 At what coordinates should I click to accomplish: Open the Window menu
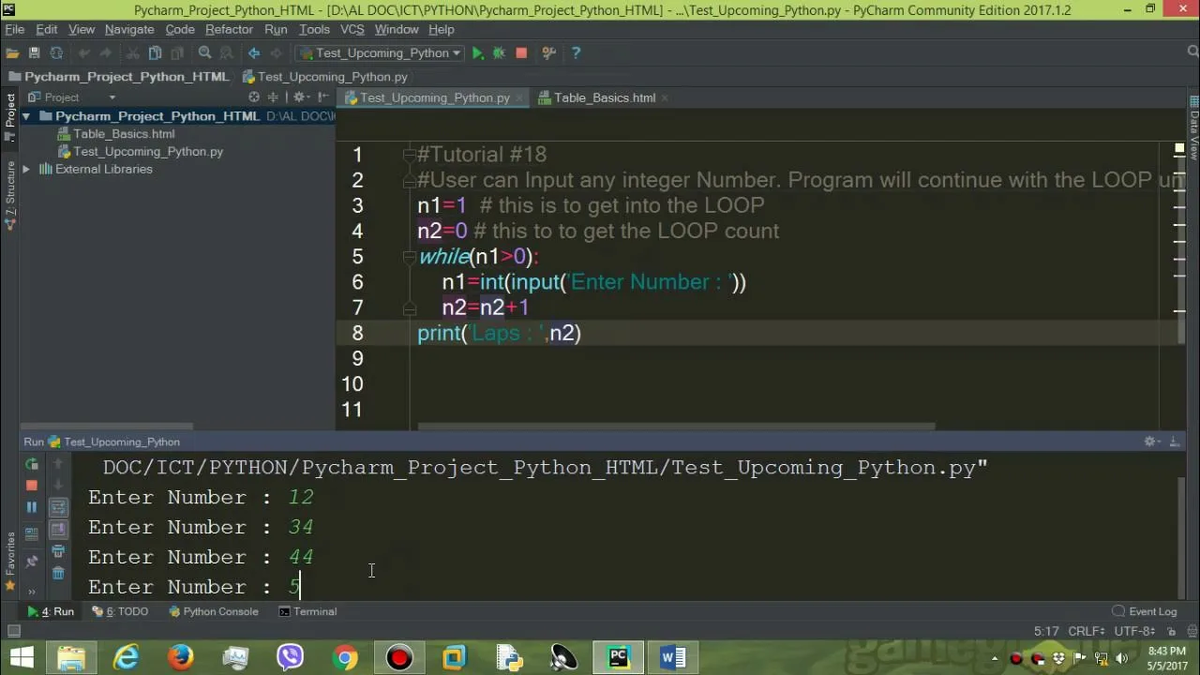(x=396, y=30)
